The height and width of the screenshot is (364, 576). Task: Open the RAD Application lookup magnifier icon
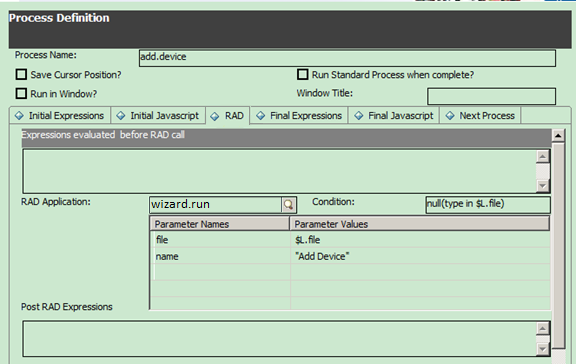tap(289, 205)
